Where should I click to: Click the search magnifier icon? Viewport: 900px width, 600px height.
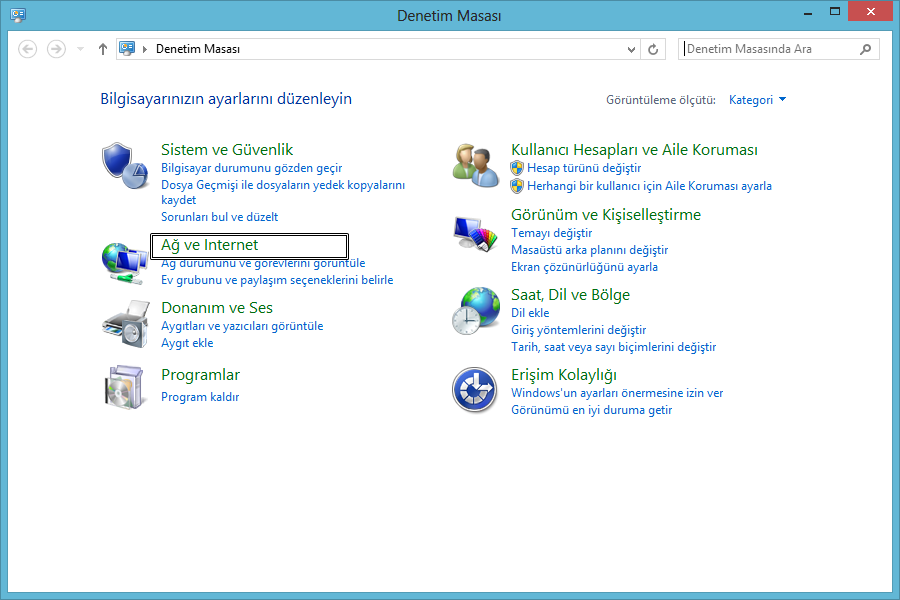coord(866,49)
